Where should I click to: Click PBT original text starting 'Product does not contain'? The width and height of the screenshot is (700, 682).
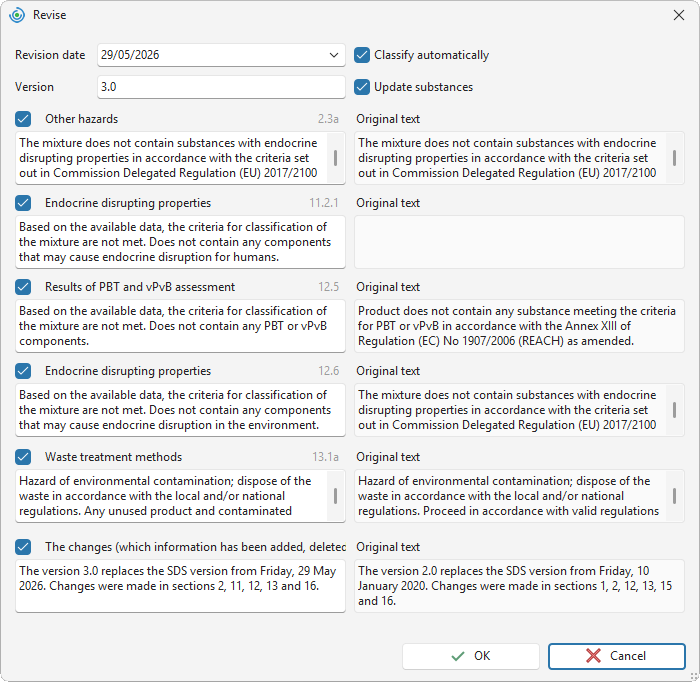[519, 326]
